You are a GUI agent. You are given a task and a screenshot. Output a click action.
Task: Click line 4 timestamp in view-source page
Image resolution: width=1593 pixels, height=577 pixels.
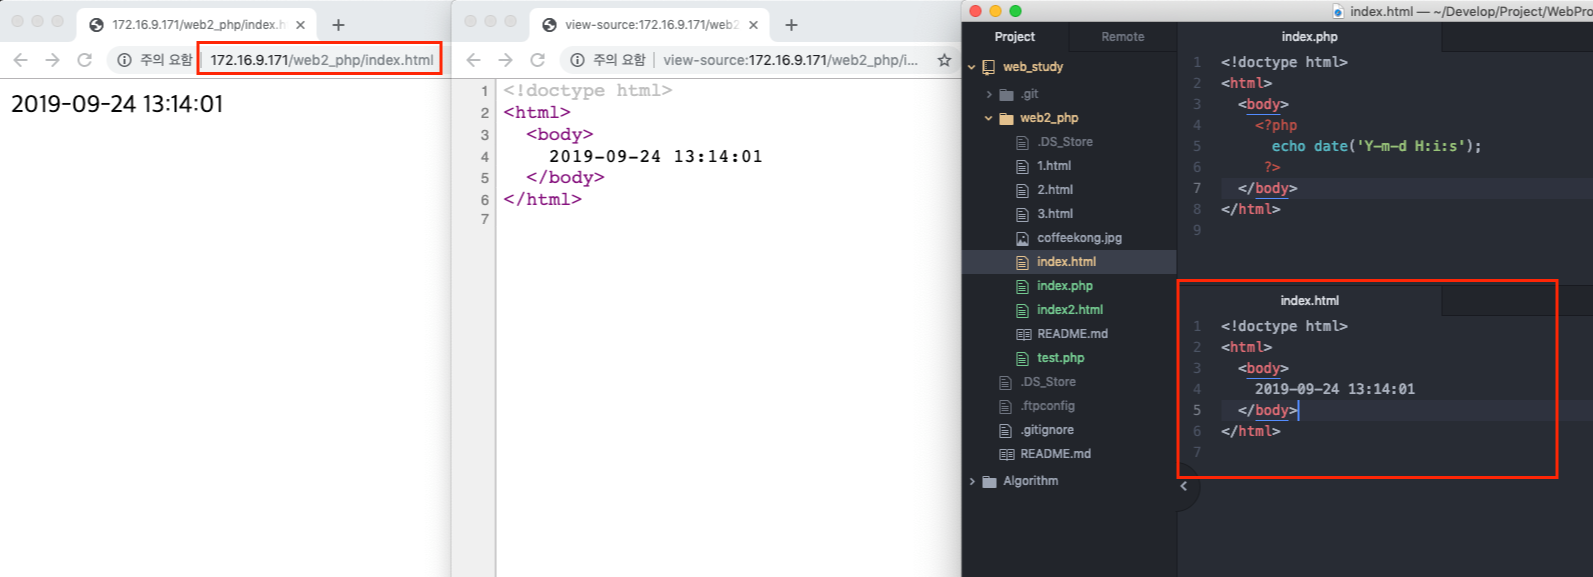point(655,156)
